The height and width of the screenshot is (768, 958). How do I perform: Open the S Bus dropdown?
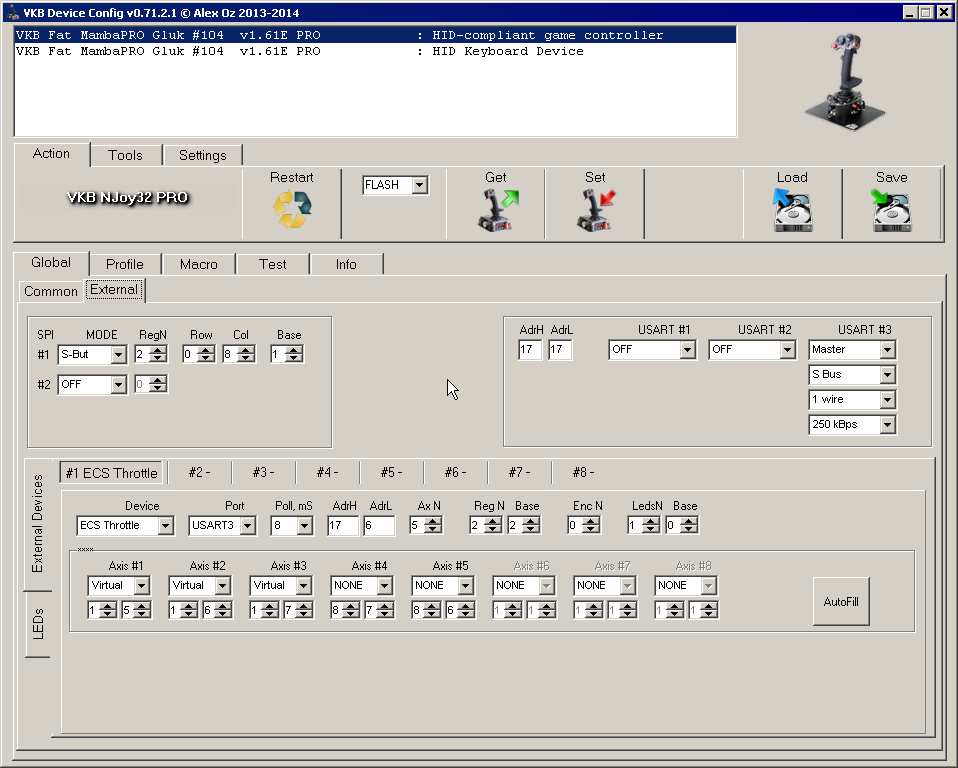click(888, 375)
